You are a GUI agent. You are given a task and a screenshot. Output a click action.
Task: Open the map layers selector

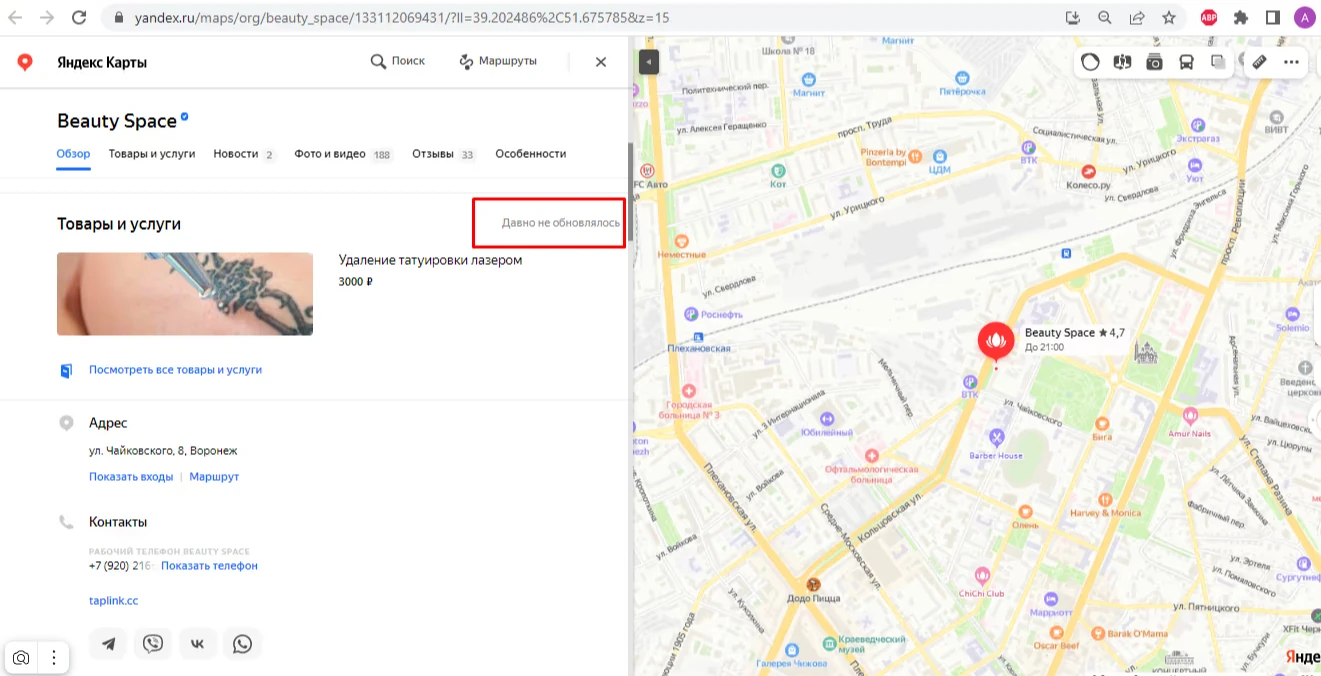coord(1218,62)
